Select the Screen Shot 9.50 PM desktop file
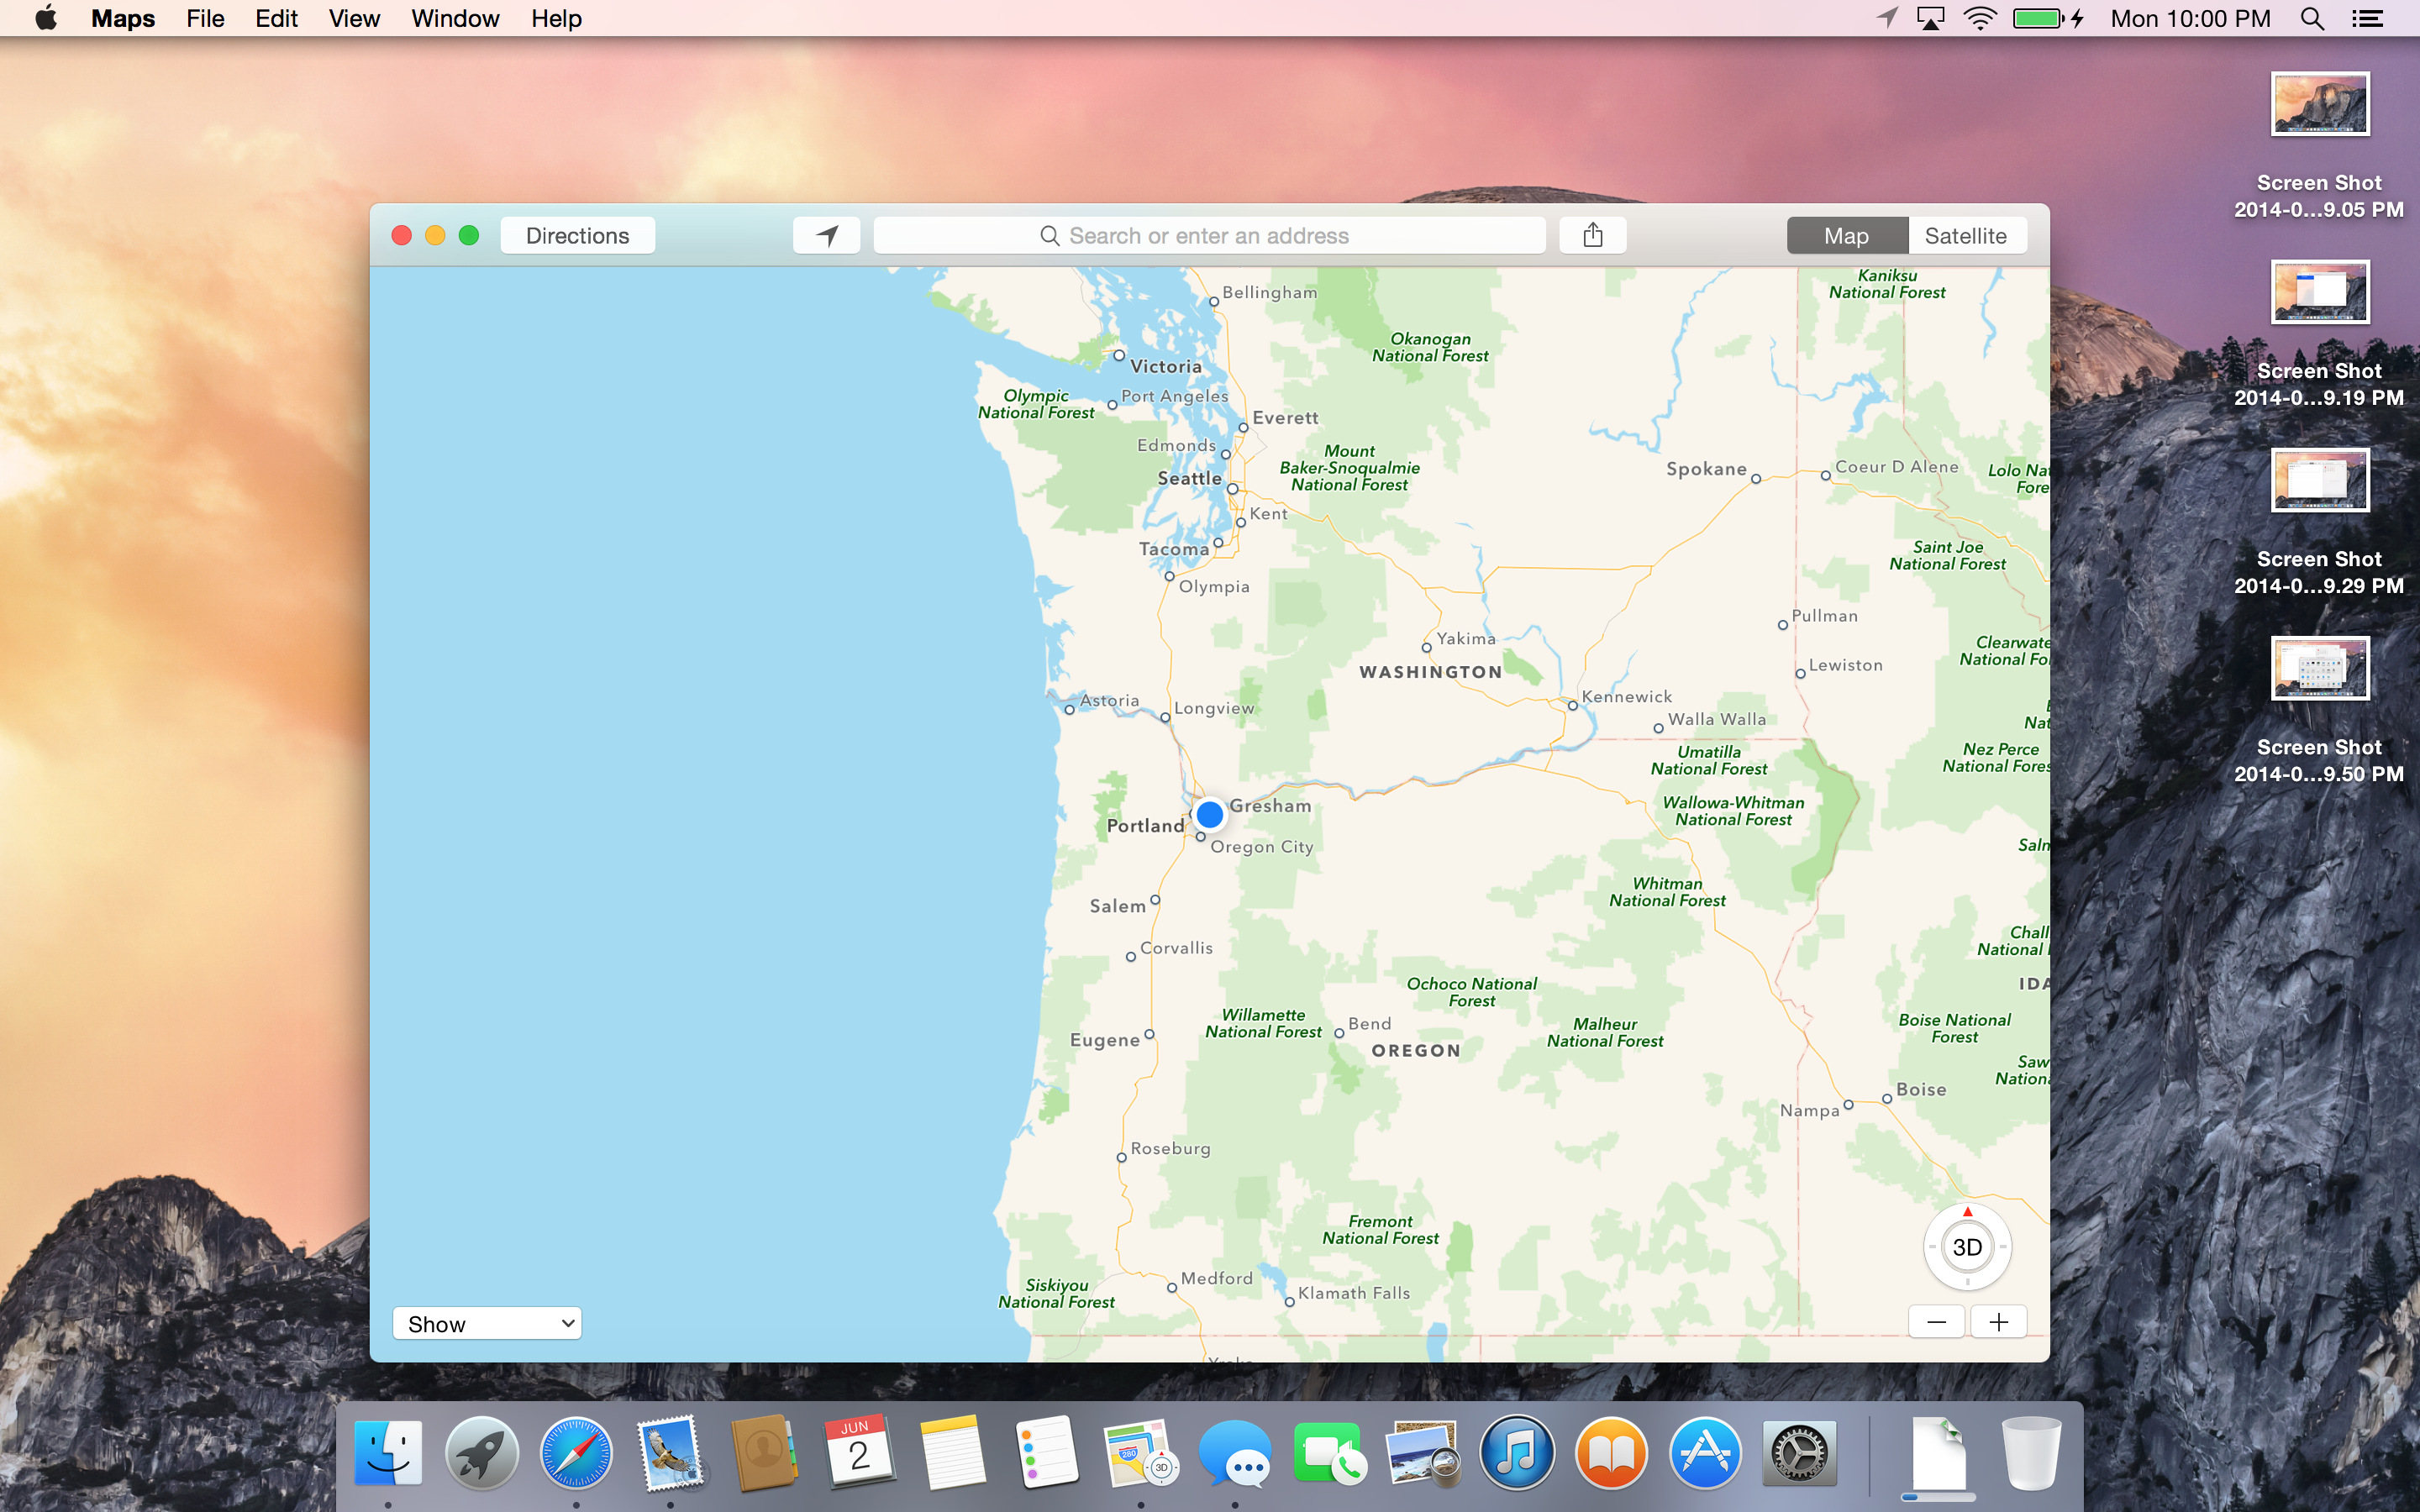 coord(2319,709)
